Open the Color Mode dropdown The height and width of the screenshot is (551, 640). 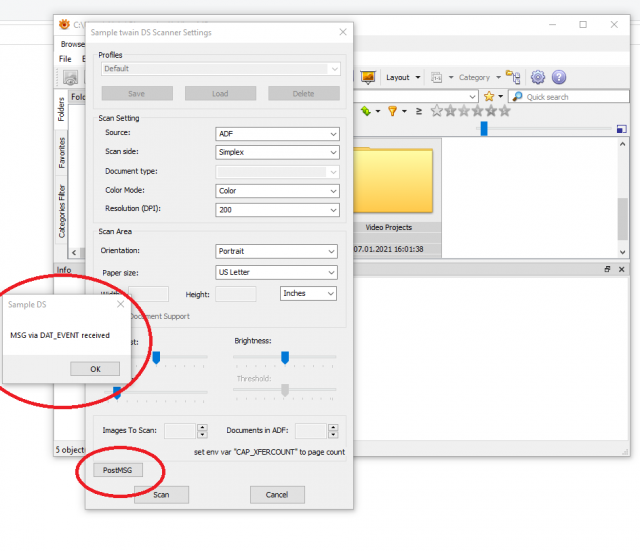277,191
